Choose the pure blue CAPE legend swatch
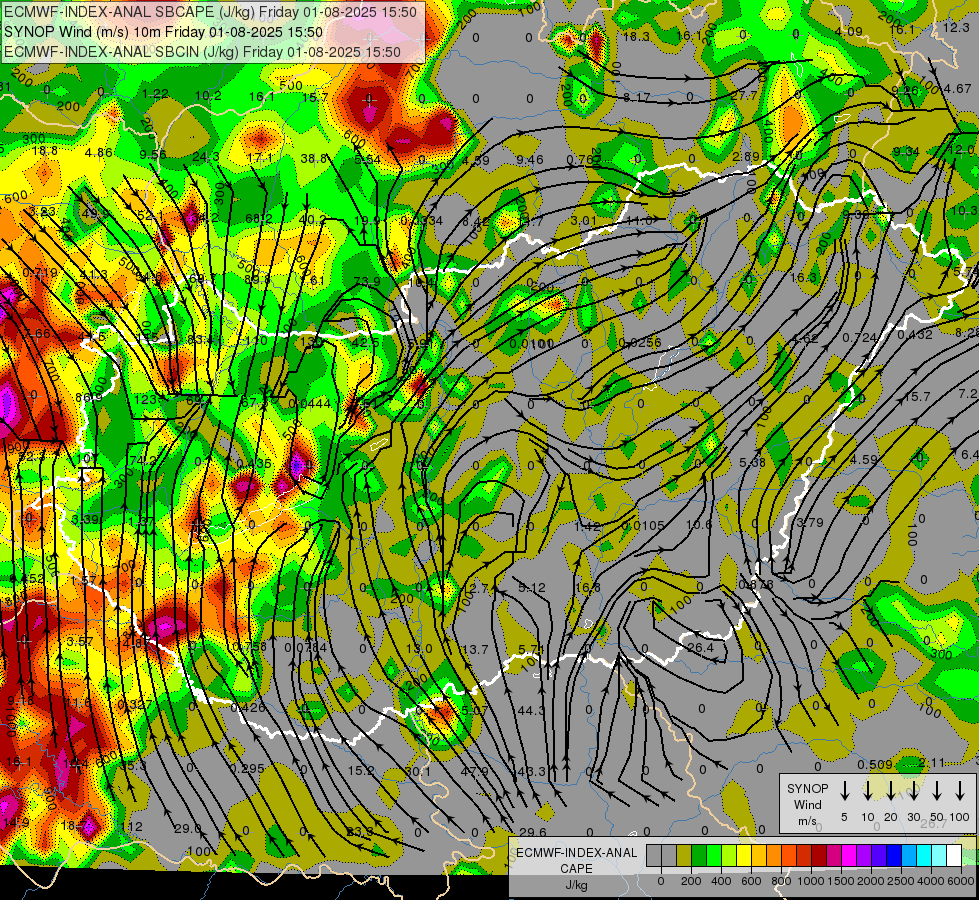 tap(893, 856)
